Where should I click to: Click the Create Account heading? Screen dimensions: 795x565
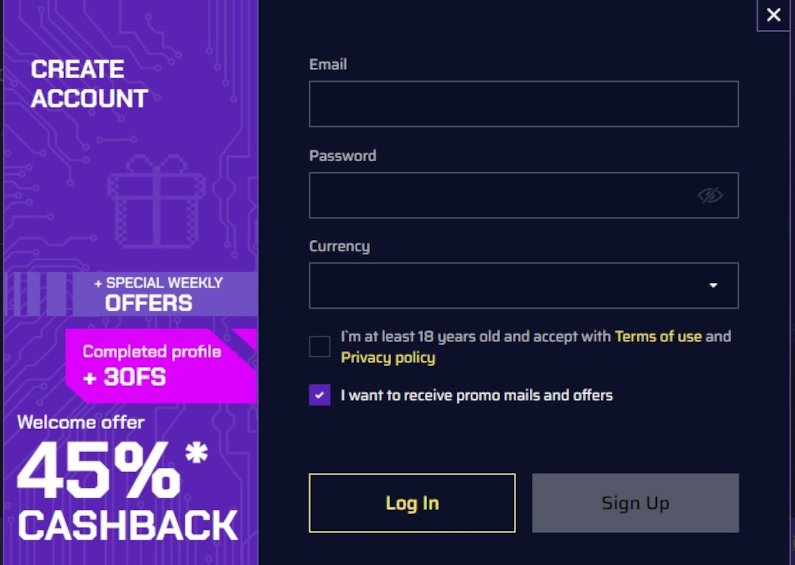point(90,84)
